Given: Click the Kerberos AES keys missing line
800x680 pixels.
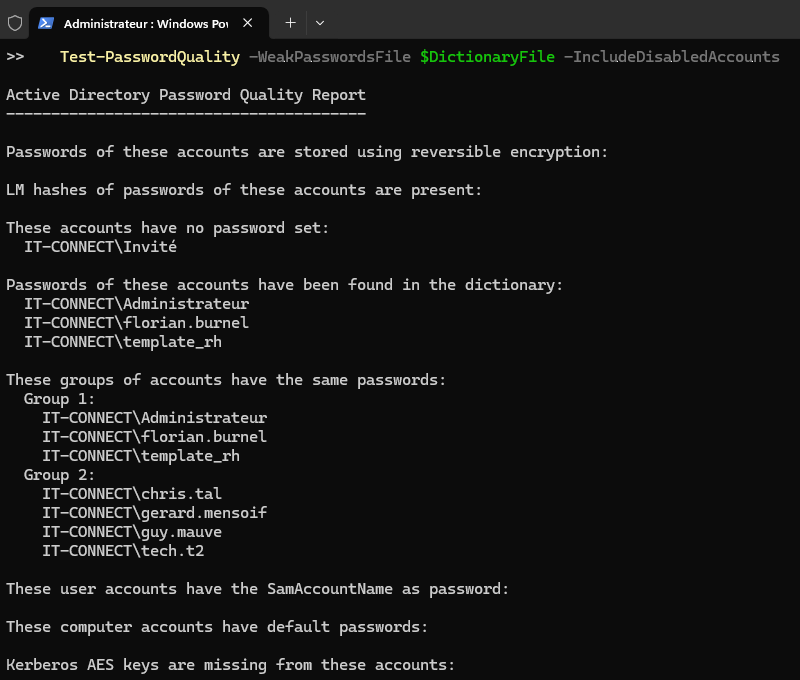Looking at the screenshot, I should (230, 665).
